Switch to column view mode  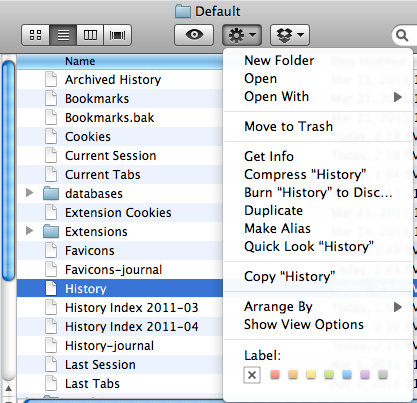coord(90,35)
